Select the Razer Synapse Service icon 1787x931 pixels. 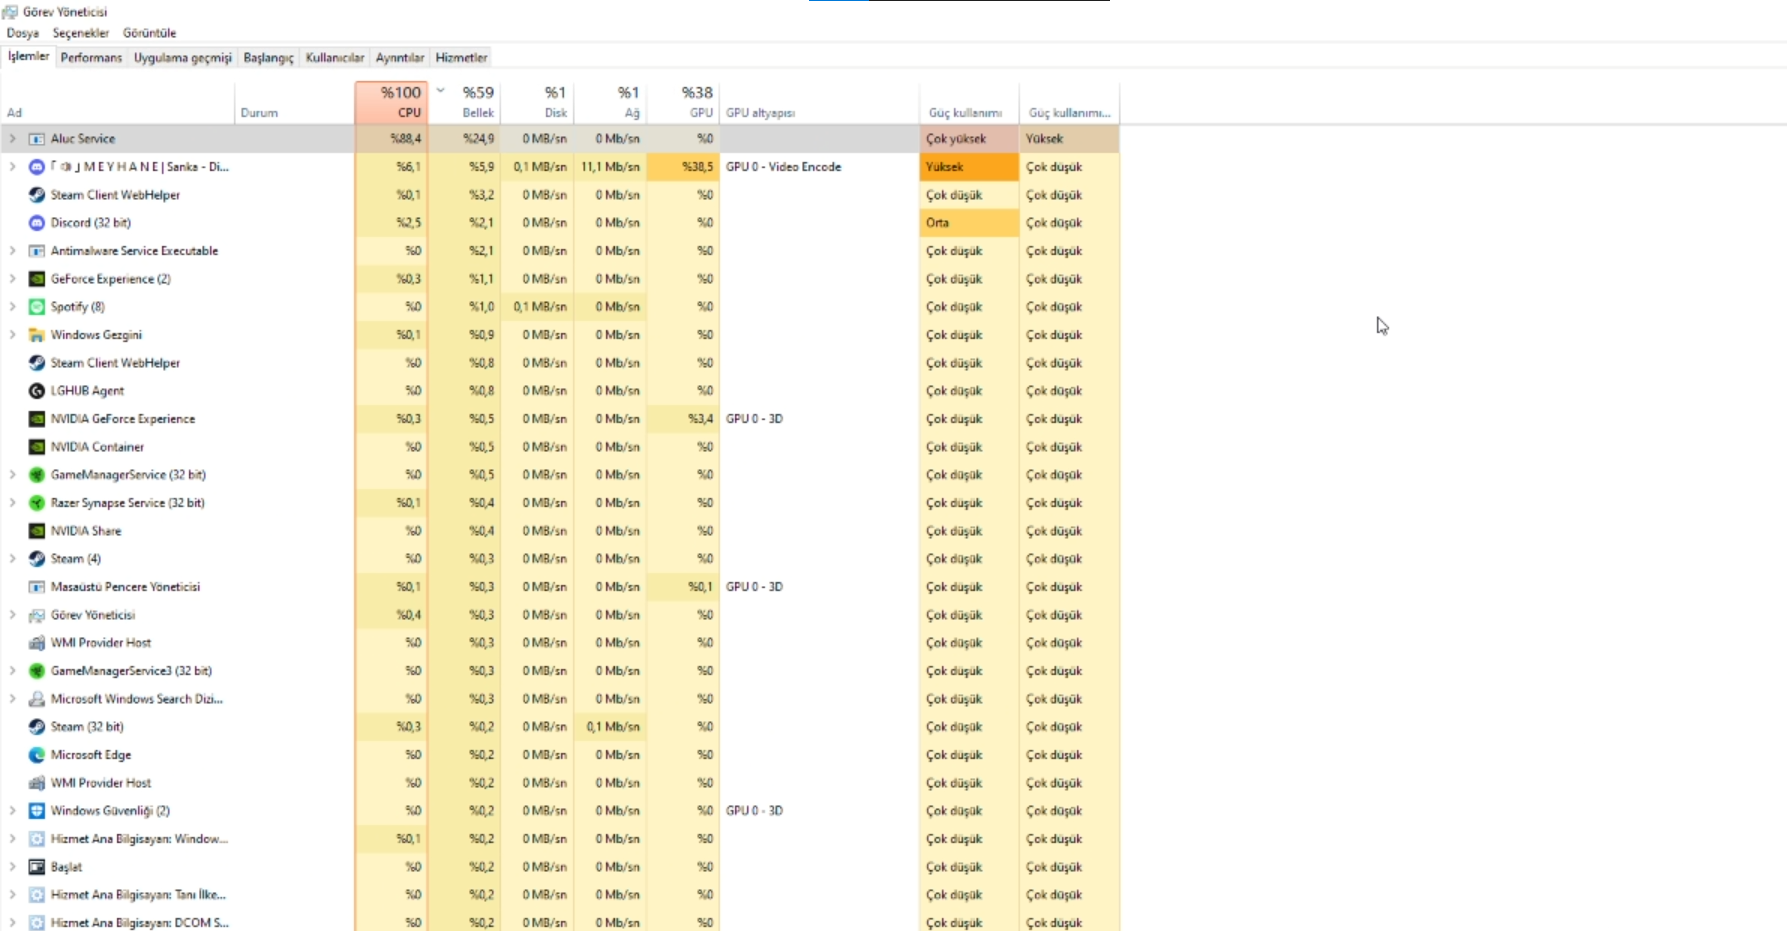pos(37,503)
